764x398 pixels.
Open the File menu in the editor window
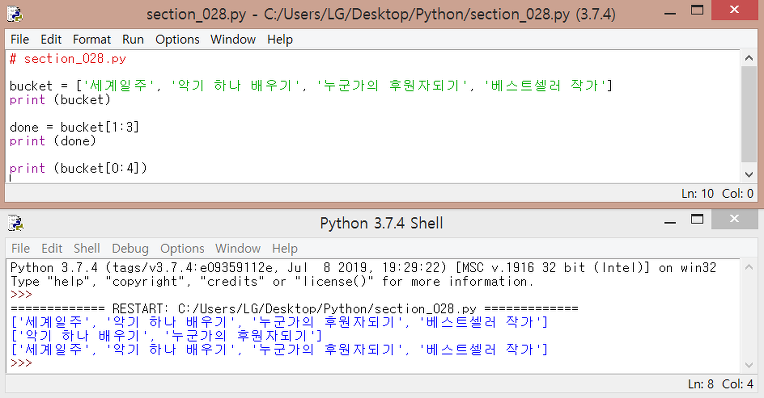19,39
